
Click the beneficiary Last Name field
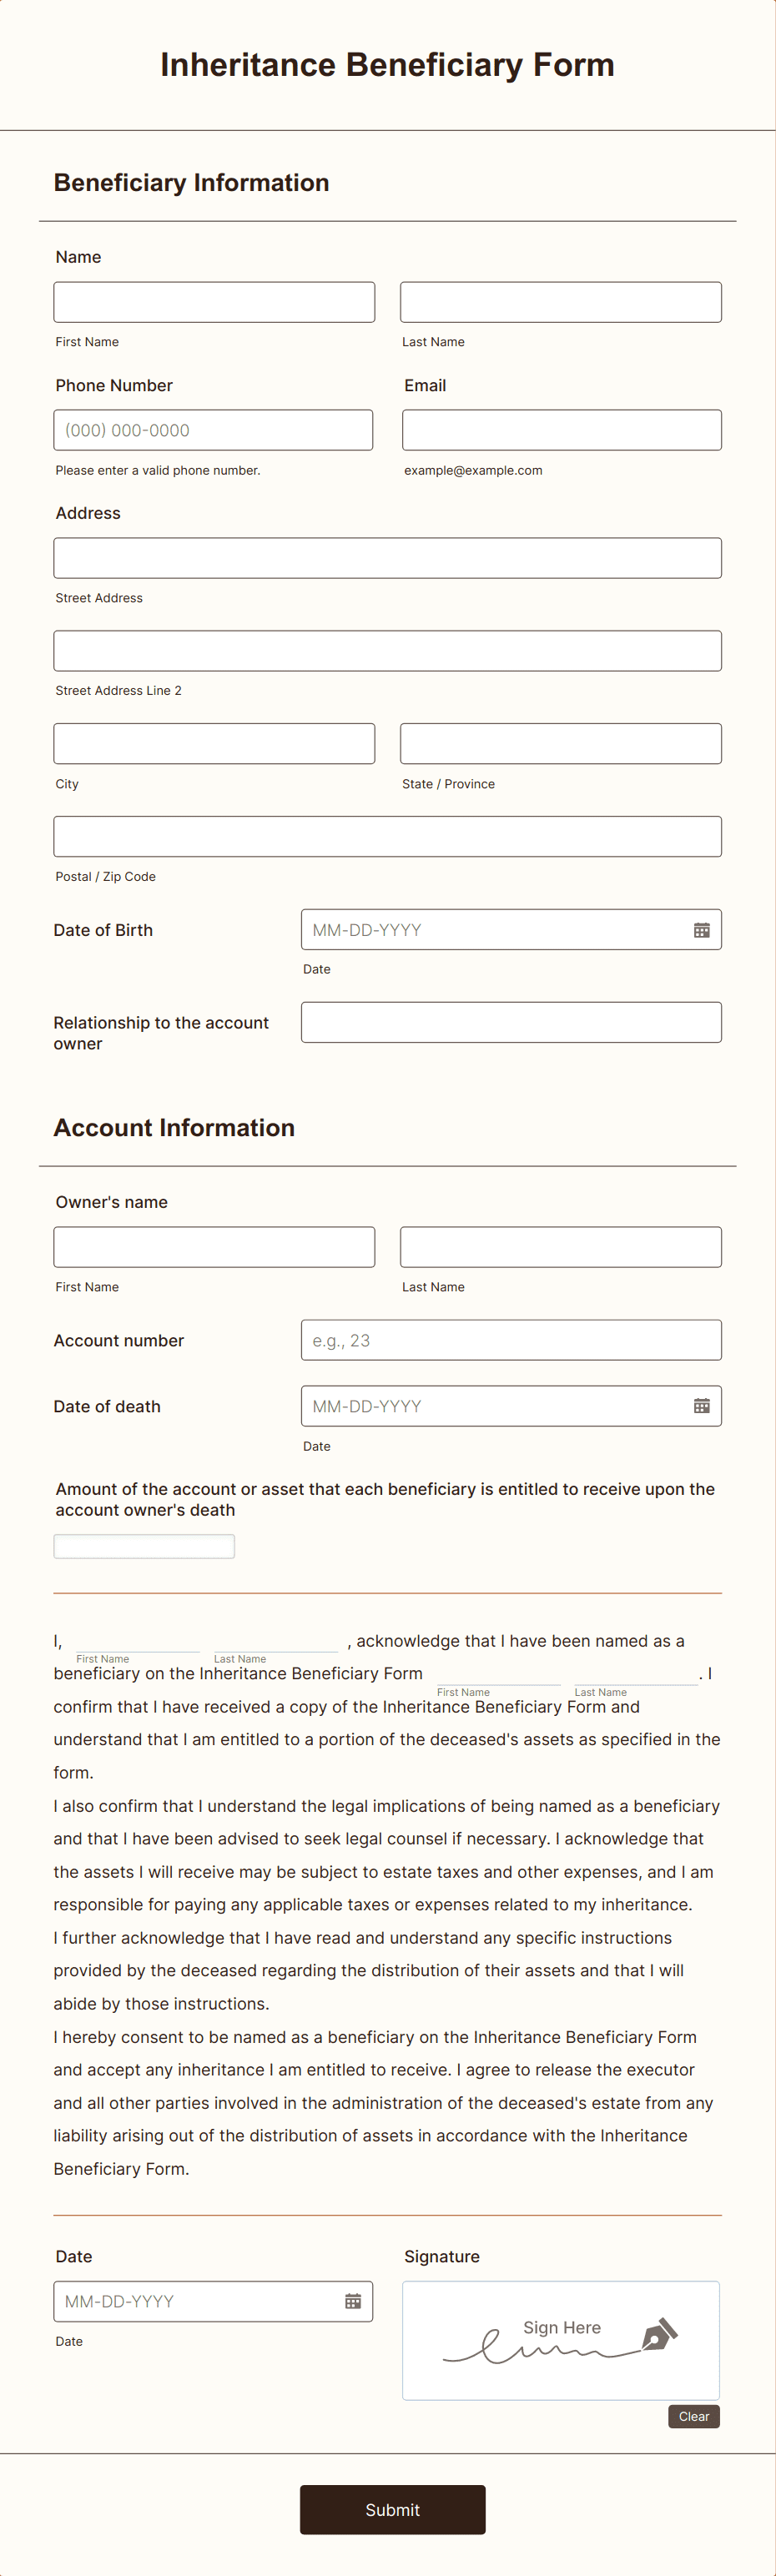(x=560, y=301)
